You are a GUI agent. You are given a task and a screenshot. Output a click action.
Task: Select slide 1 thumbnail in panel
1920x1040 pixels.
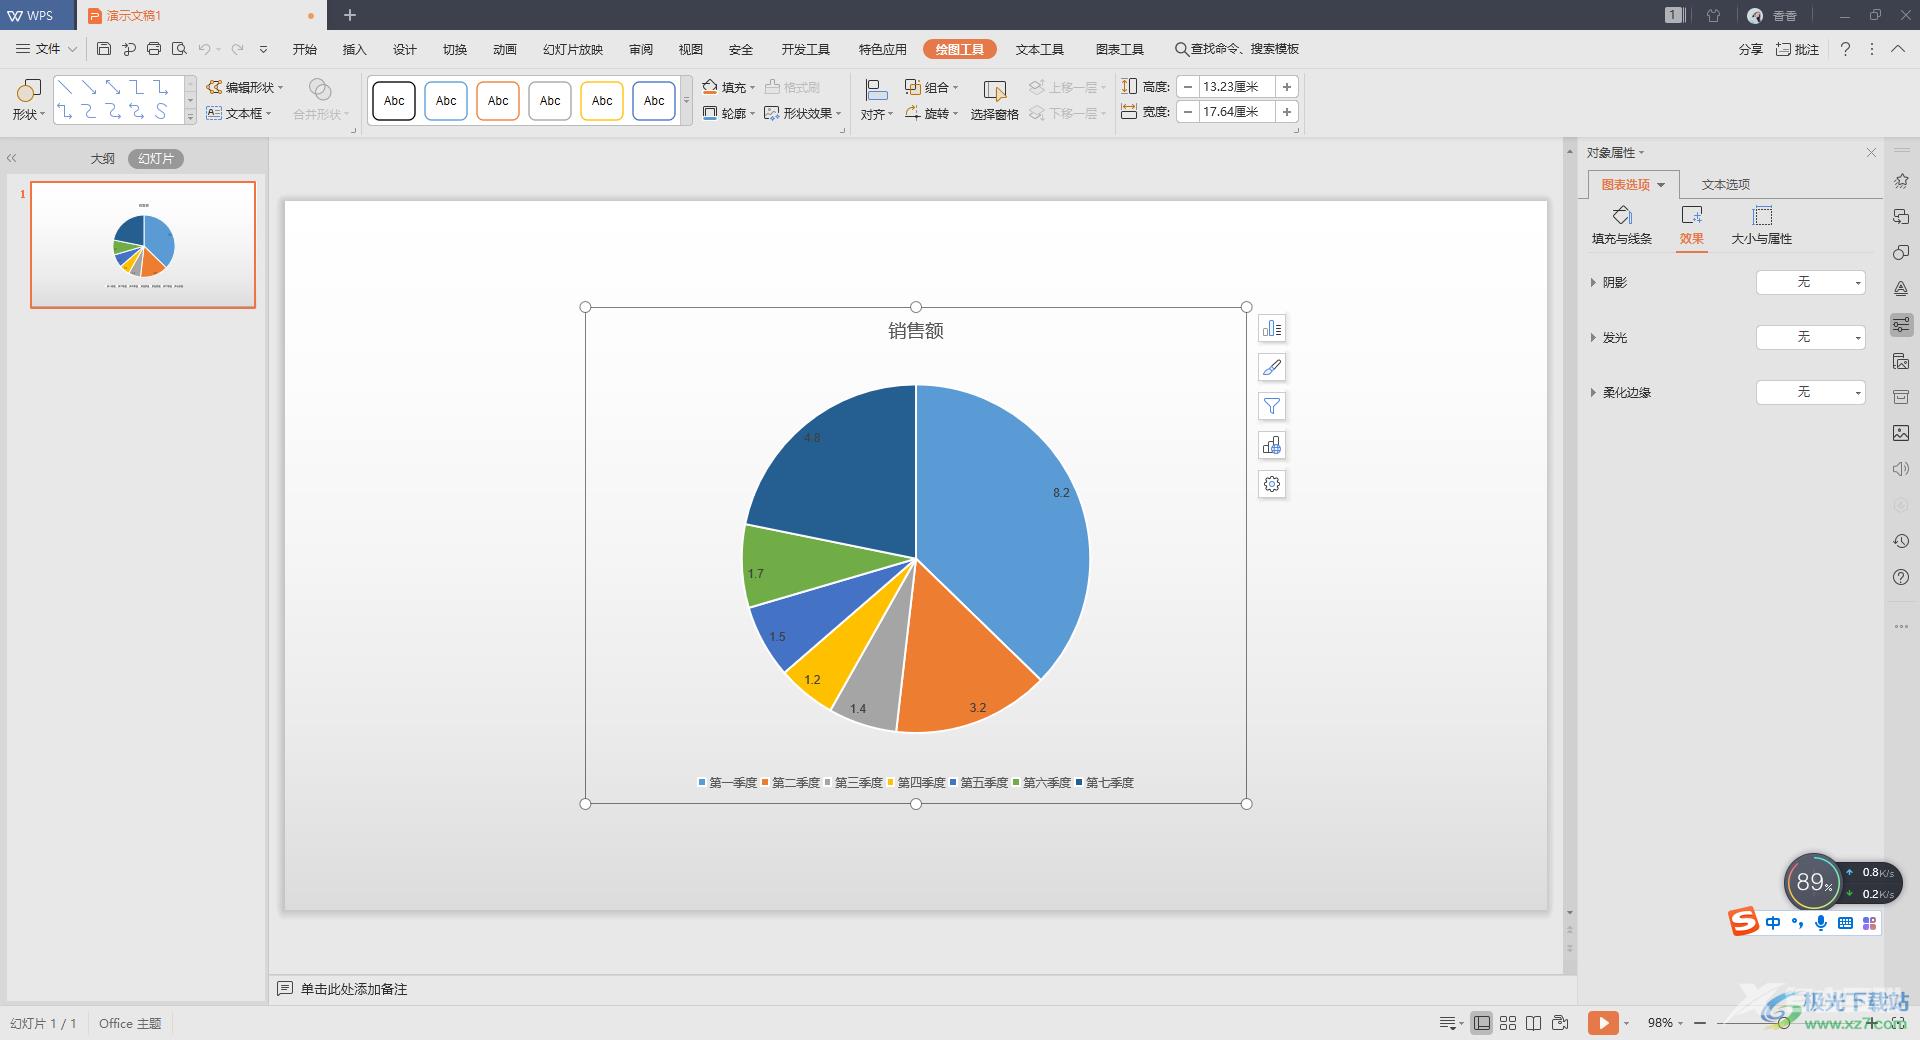pyautogui.click(x=143, y=245)
